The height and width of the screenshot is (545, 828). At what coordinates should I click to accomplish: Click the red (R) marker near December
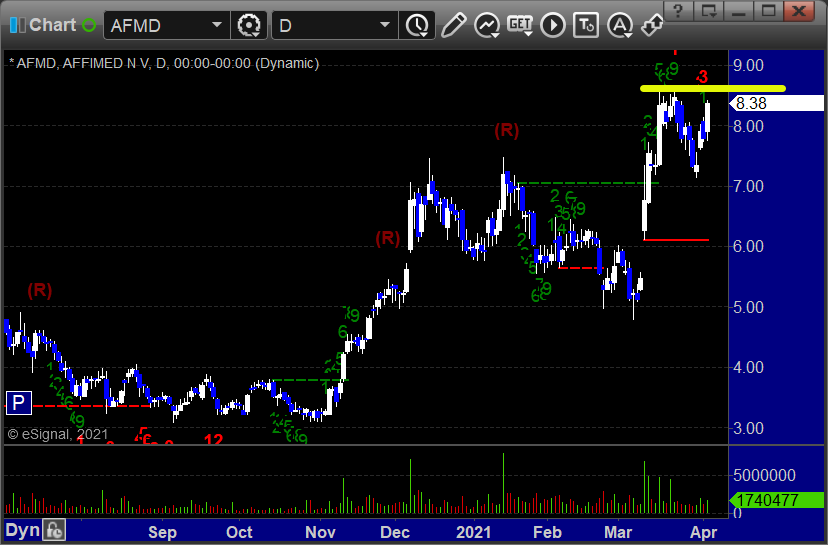[388, 238]
